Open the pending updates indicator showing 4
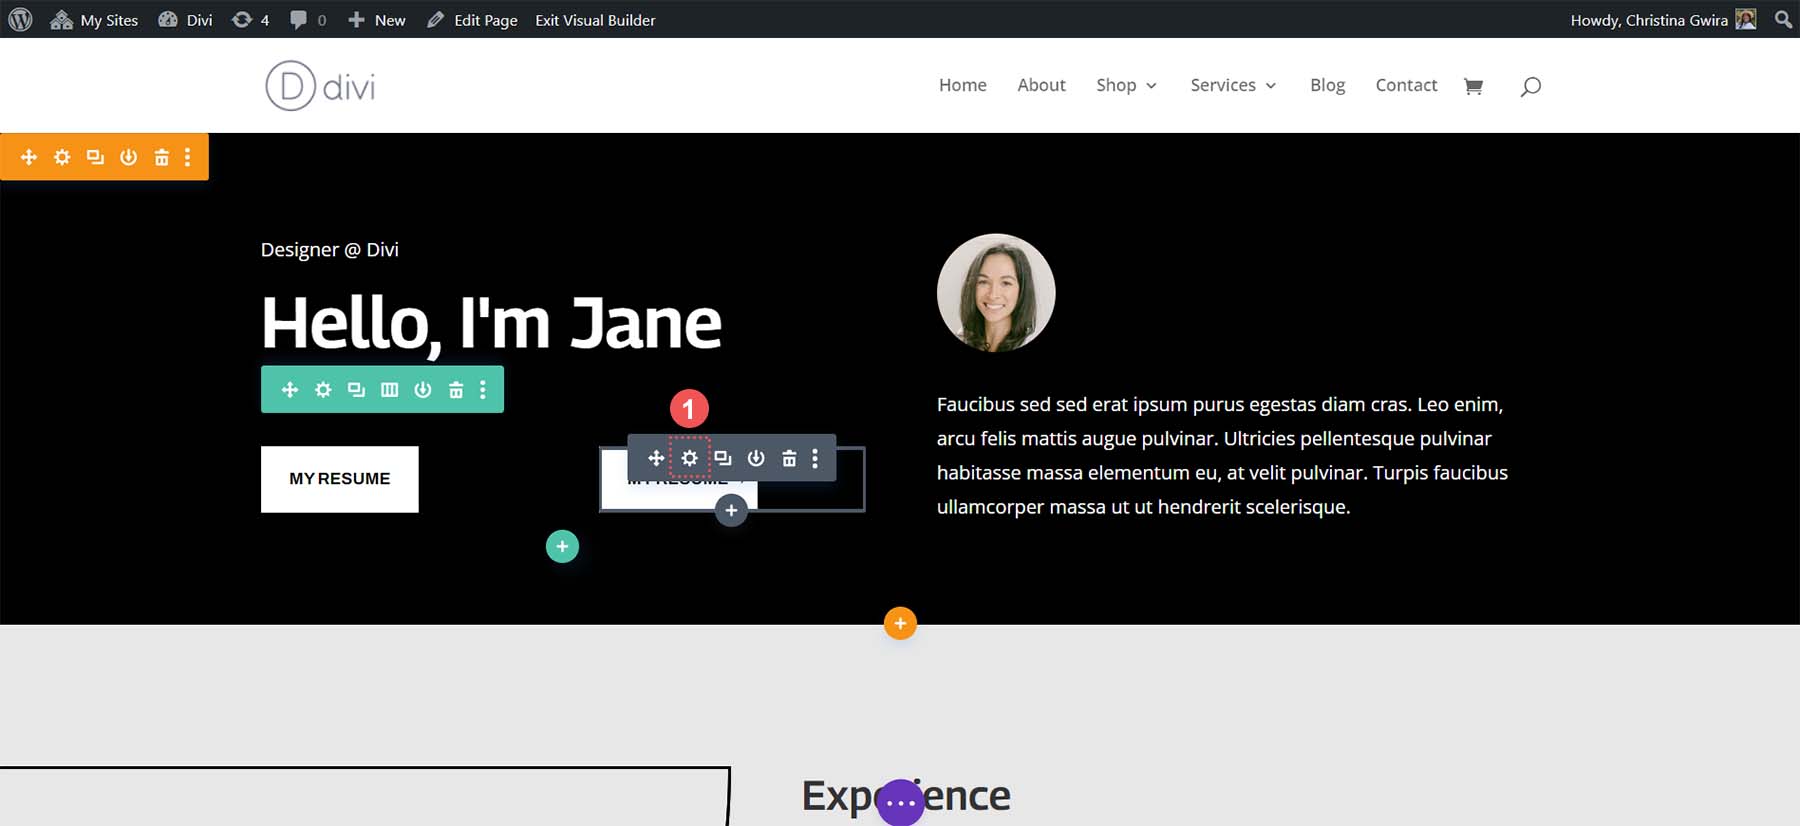This screenshot has width=1800, height=826. coord(250,19)
